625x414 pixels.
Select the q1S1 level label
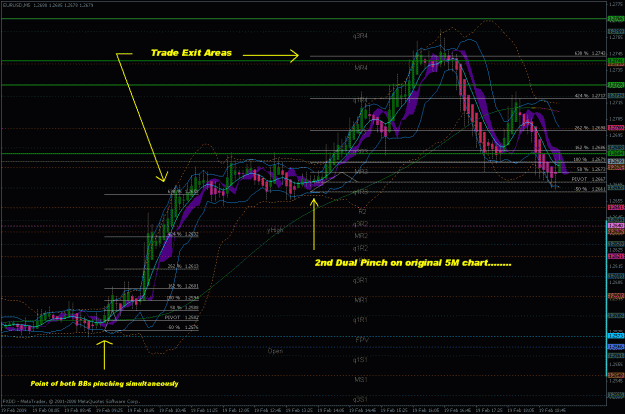click(360, 360)
